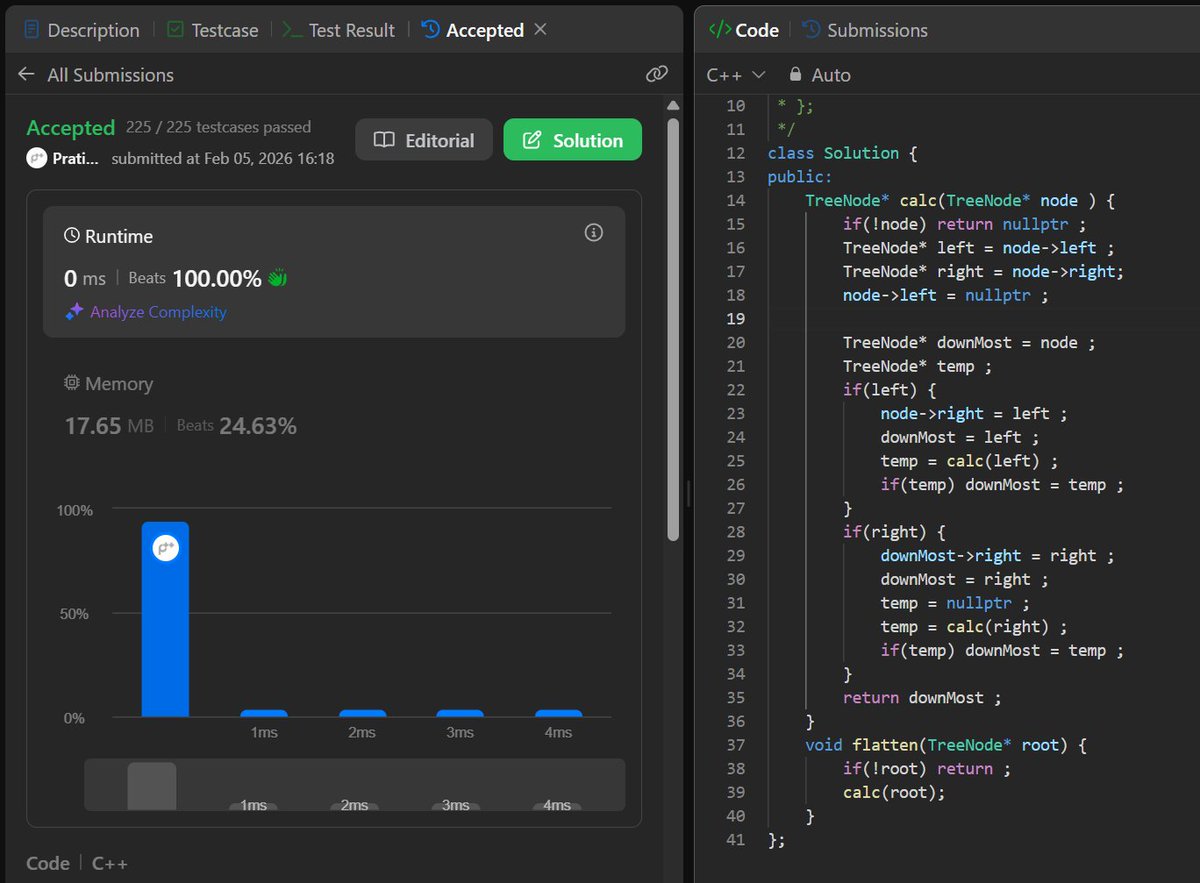Screen dimensions: 1200x883
Task: Click the Testcase checkbox icon
Action: pos(175,30)
